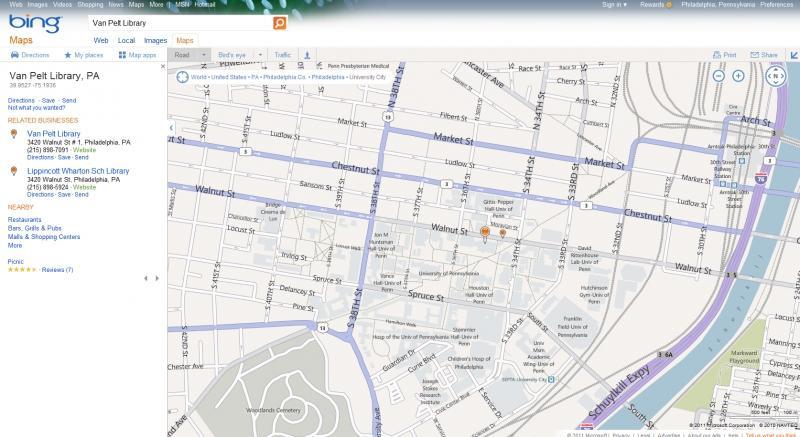Image resolution: width=800 pixels, height=437 pixels.
Task: Select the Images search tab
Action: tap(155, 40)
